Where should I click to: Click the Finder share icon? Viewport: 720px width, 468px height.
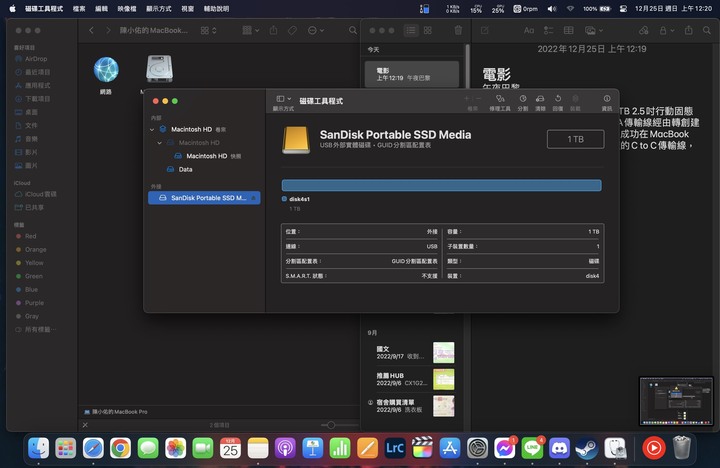coord(274,30)
